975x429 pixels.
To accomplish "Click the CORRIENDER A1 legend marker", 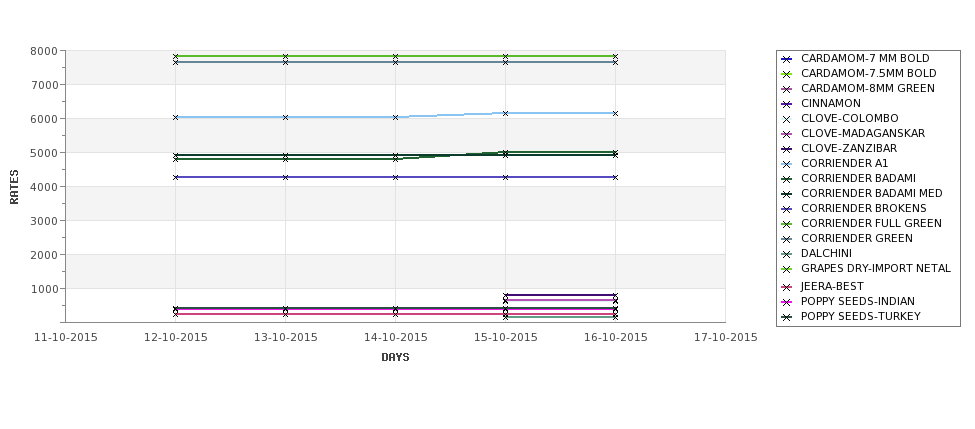I will click(786, 164).
